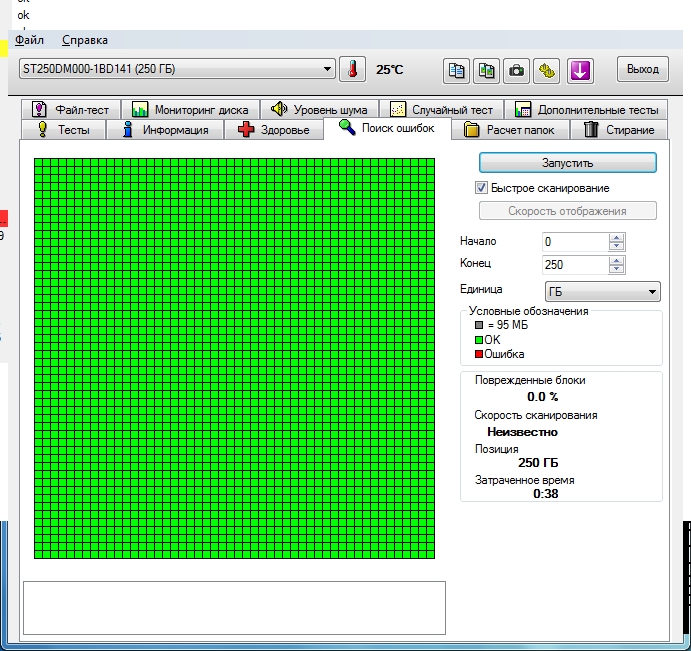Screen dimensions: 691x651
Task: Open options via the yellow gears icon
Action: (x=546, y=71)
